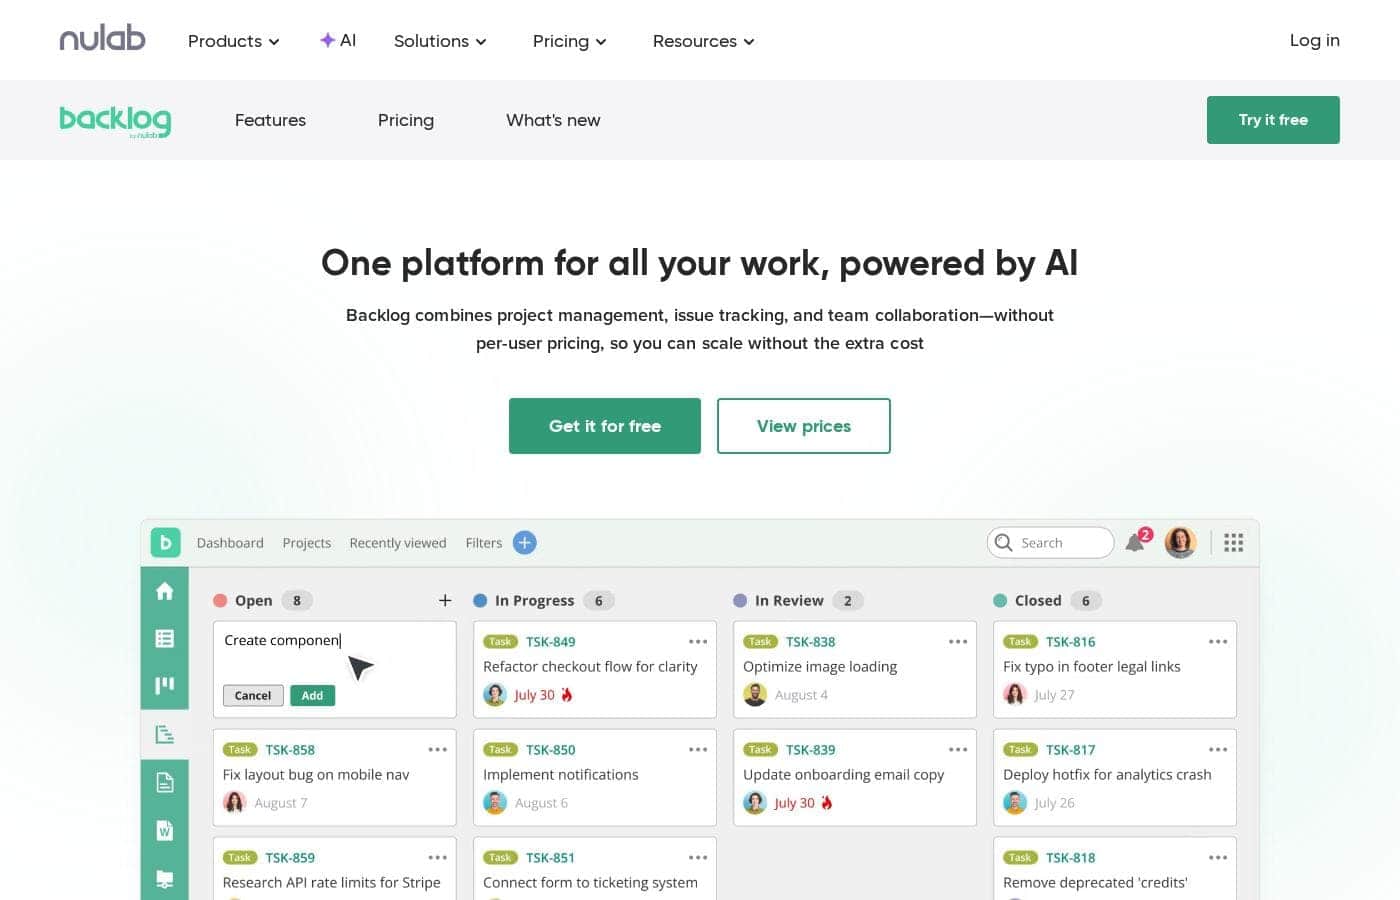Viewport: 1400px width, 900px height.
Task: Open the more menu on TSK-858
Action: coord(438,750)
